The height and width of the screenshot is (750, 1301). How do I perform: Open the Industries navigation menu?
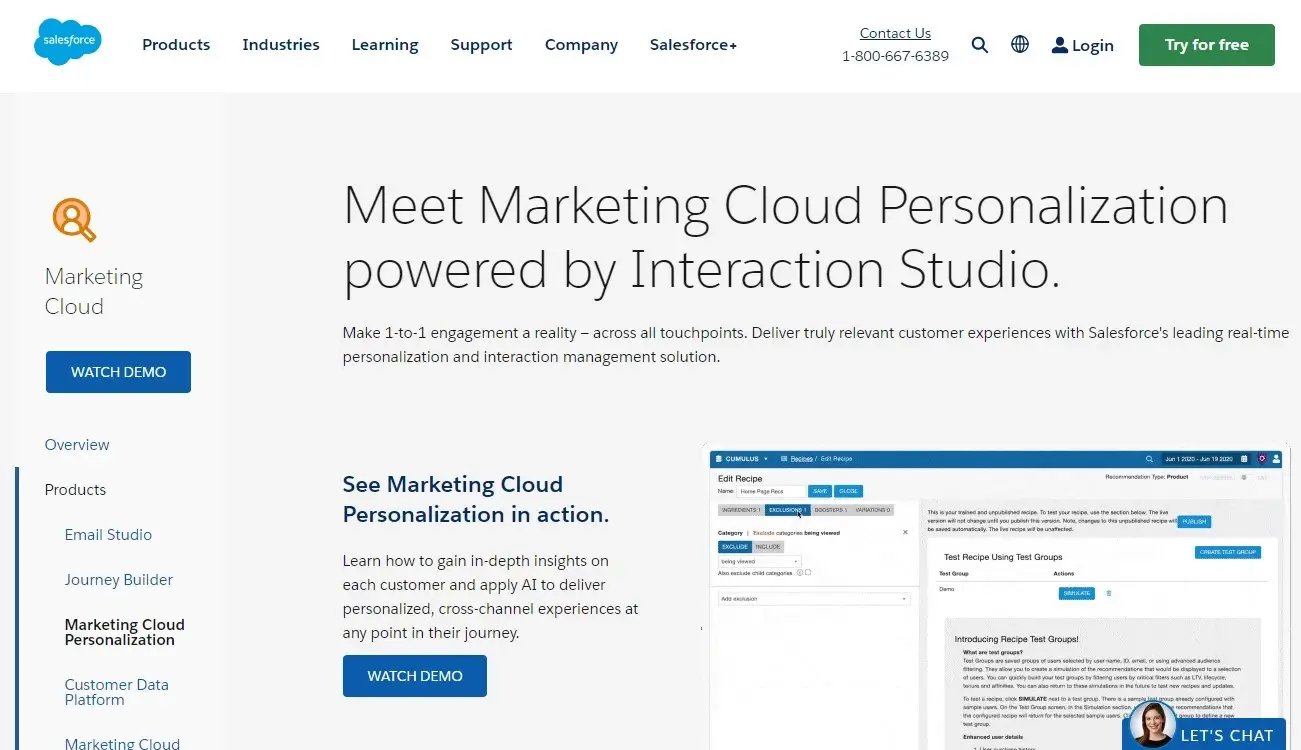click(x=281, y=45)
